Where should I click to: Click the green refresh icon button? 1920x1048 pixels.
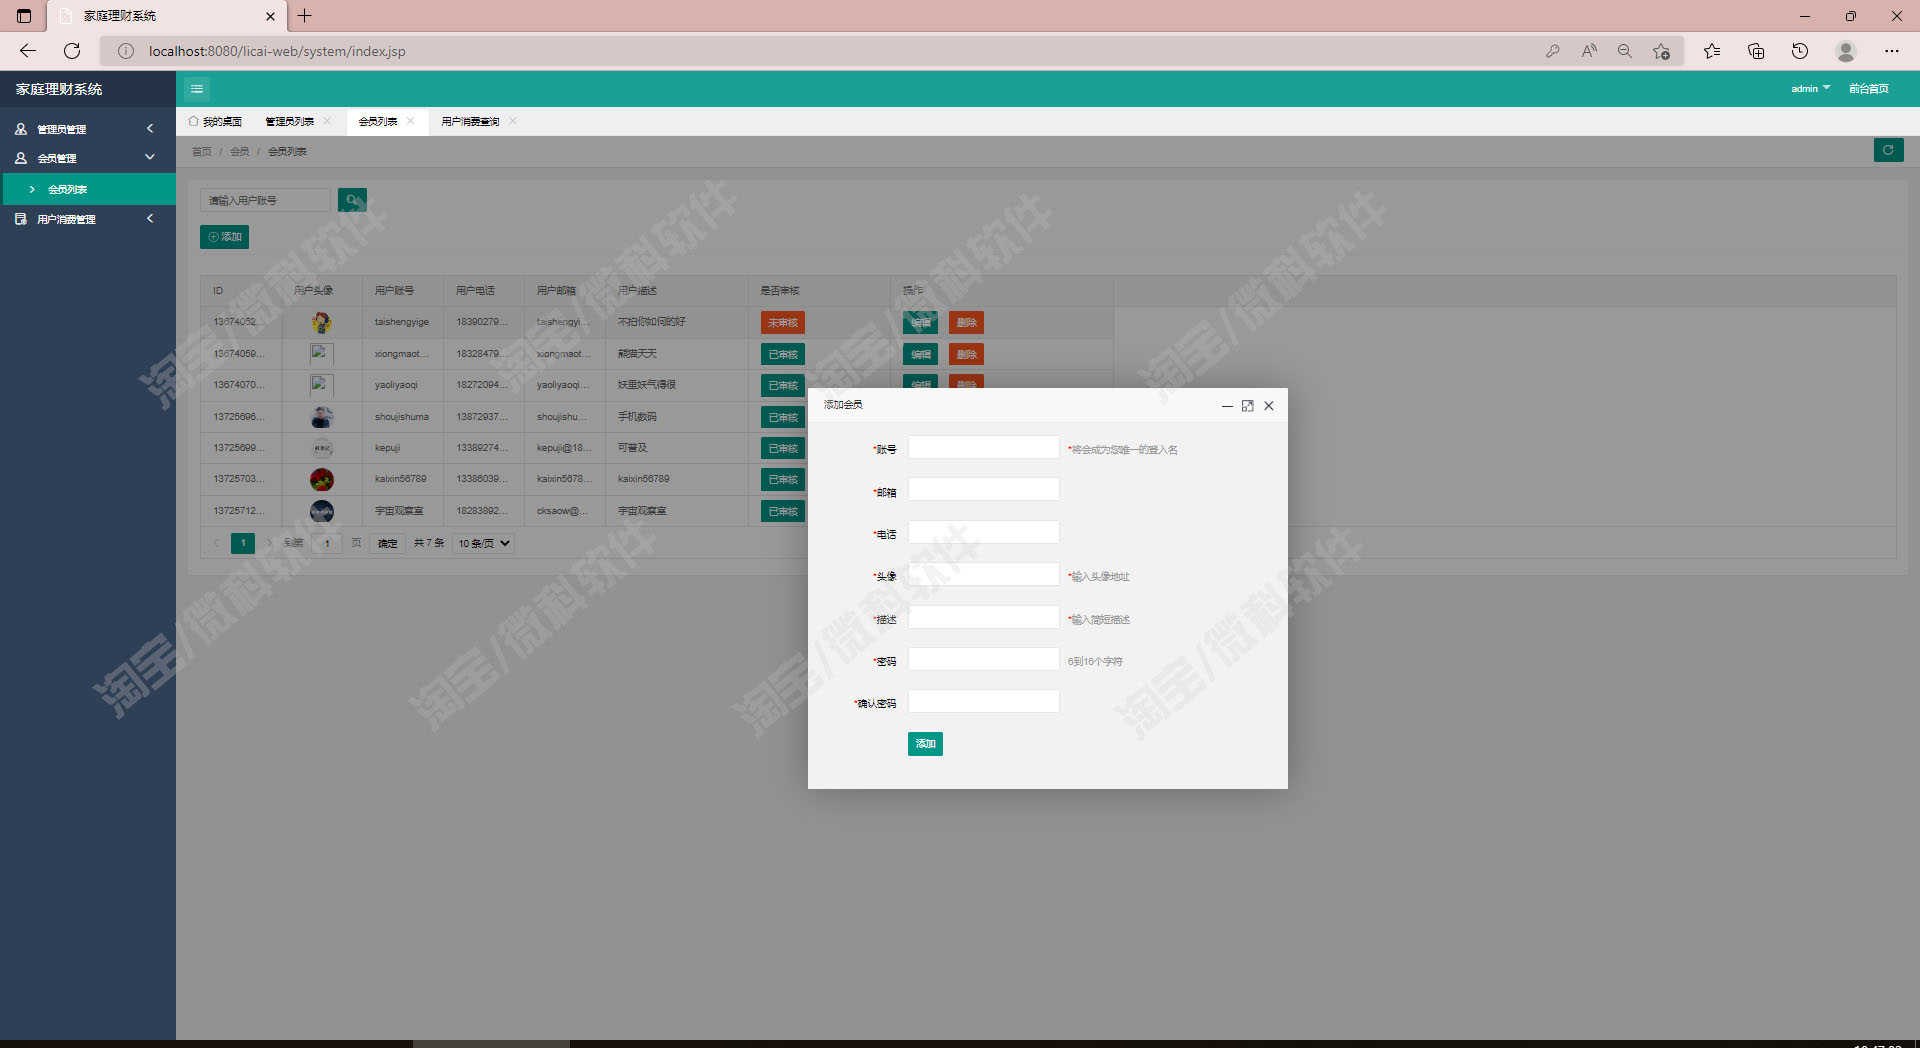1888,150
